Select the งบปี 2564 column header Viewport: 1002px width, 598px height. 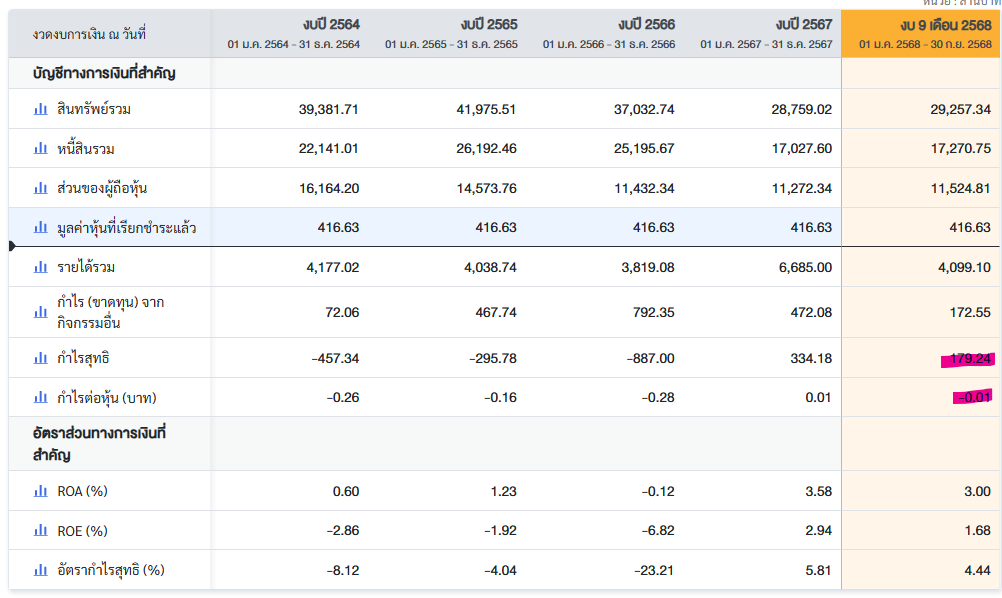pos(294,33)
